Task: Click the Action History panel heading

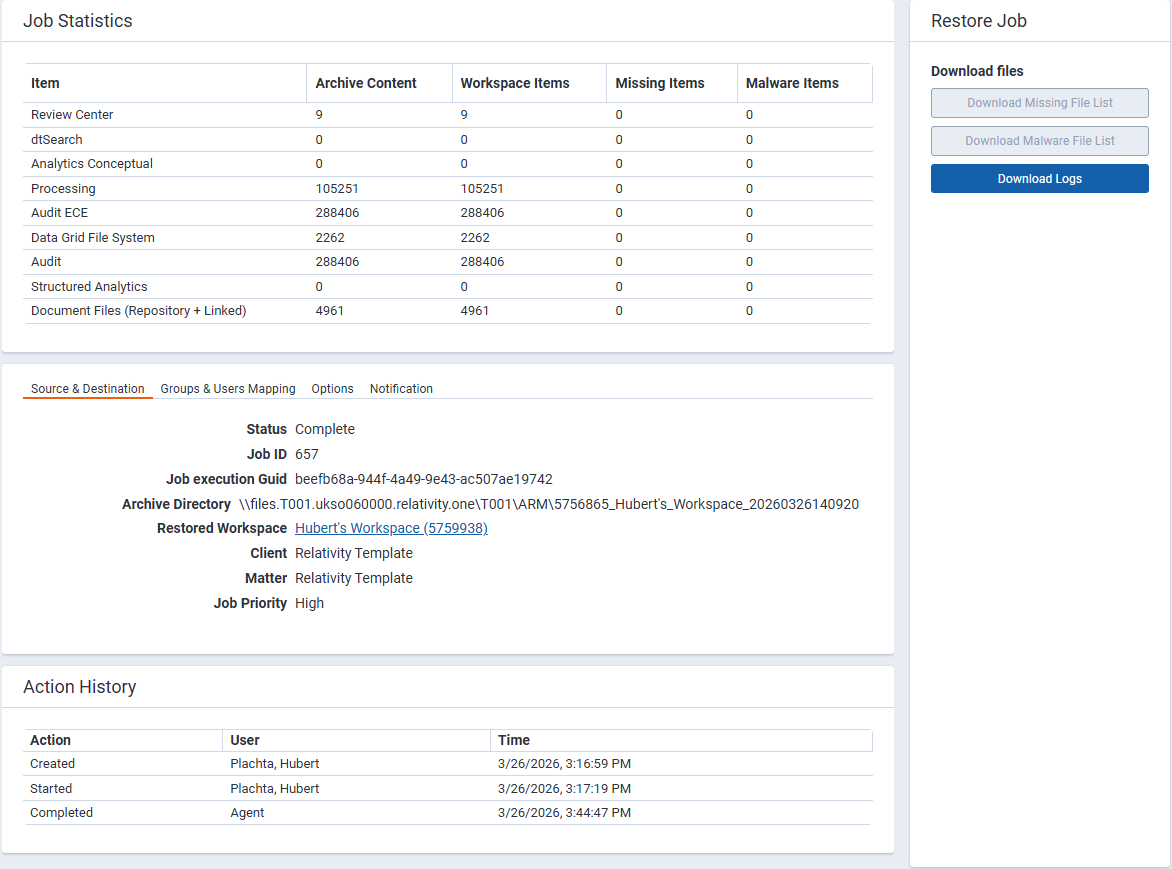Action: coord(80,687)
